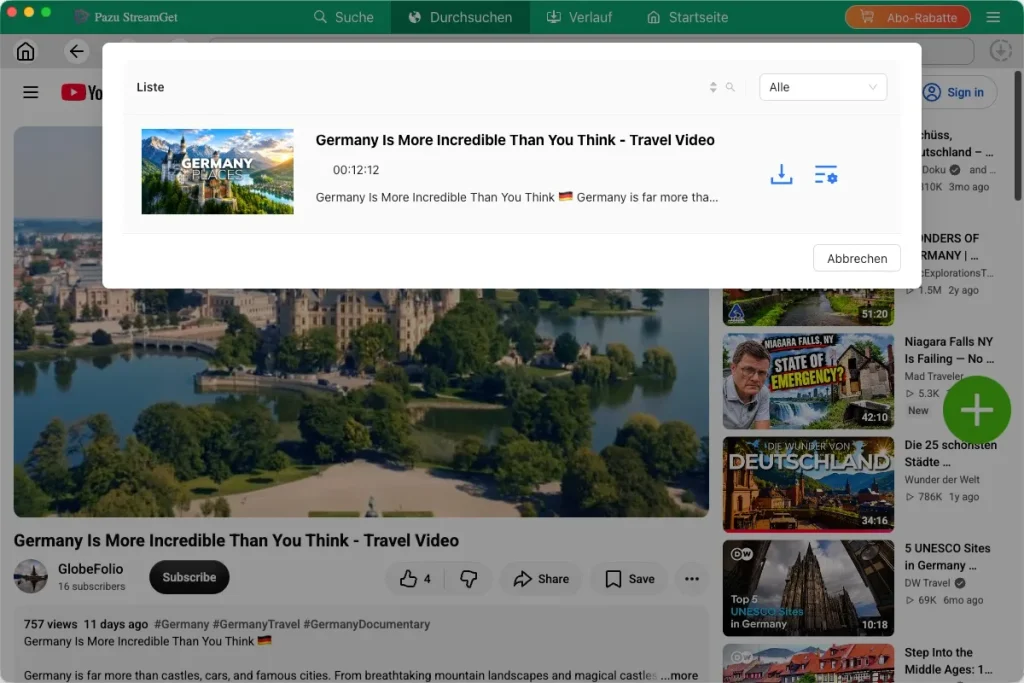Click the #GermanyTravel hashtag
1024x683 pixels.
(x=256, y=624)
